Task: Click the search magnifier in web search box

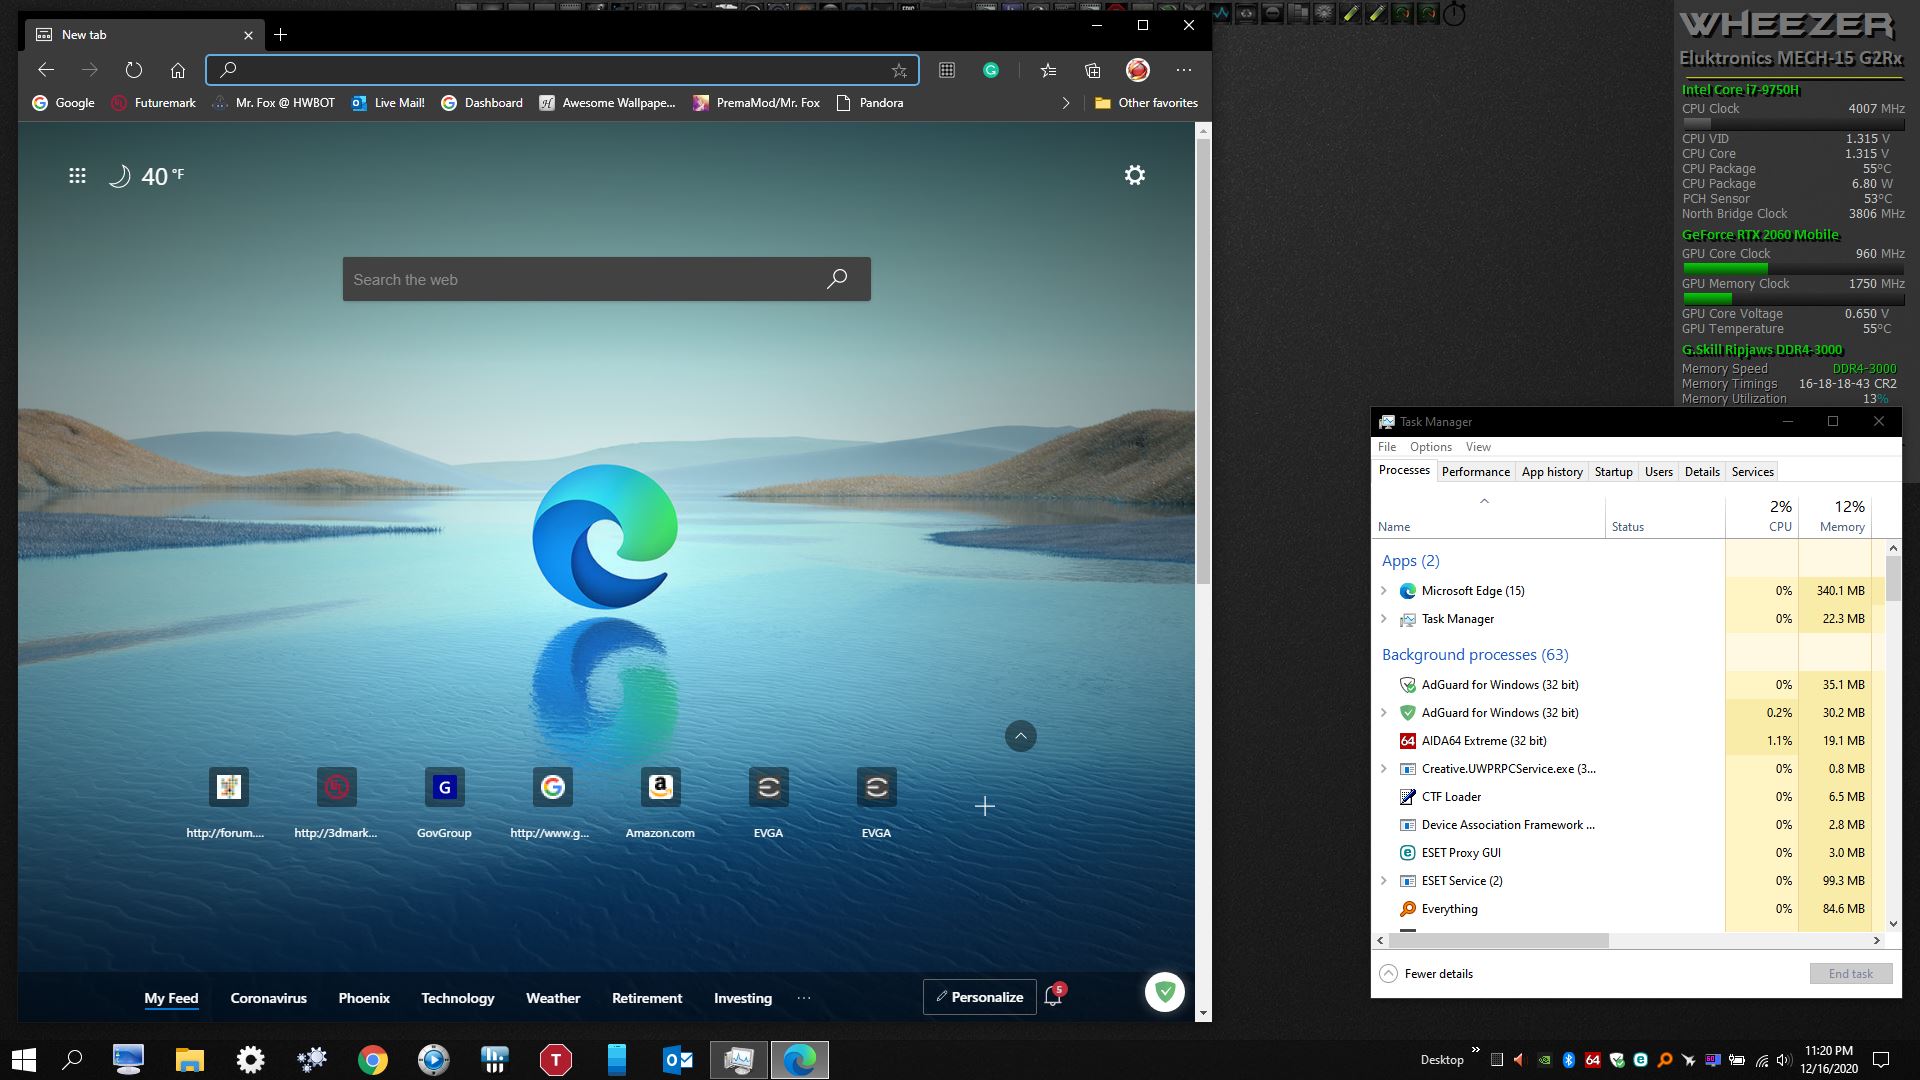Action: pyautogui.click(x=837, y=279)
